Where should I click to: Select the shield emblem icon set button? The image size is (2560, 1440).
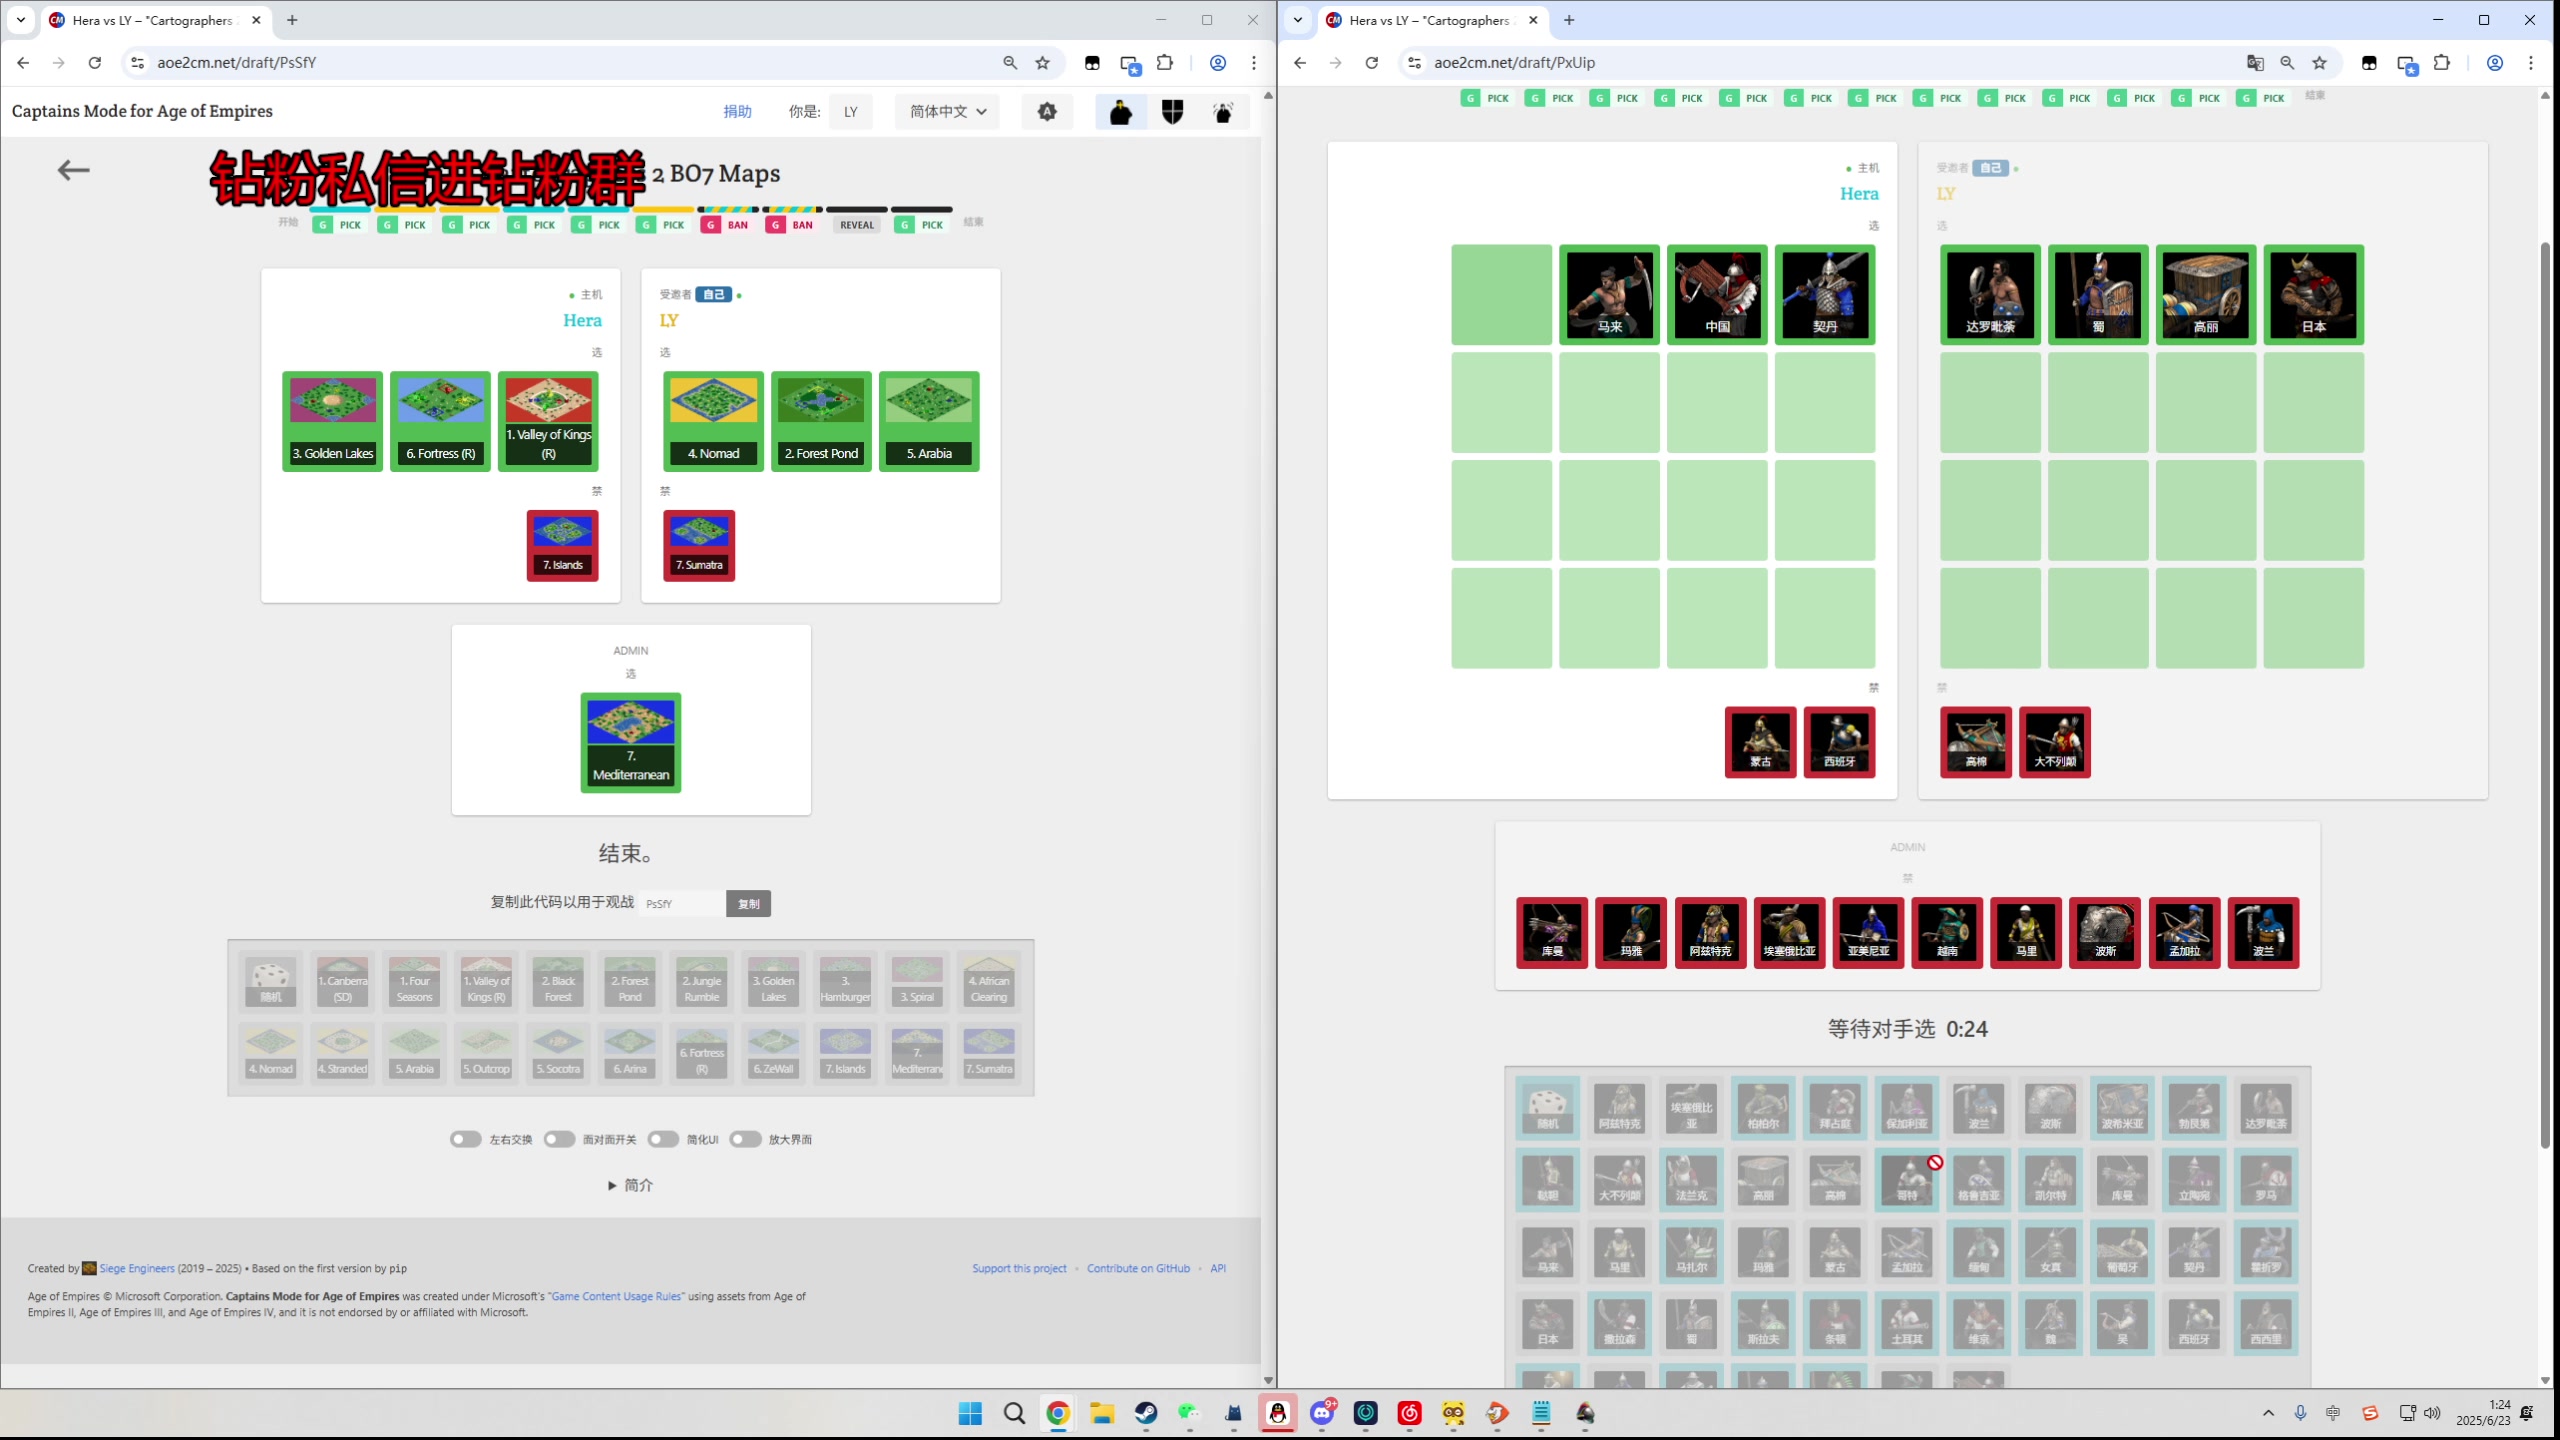(x=1172, y=111)
